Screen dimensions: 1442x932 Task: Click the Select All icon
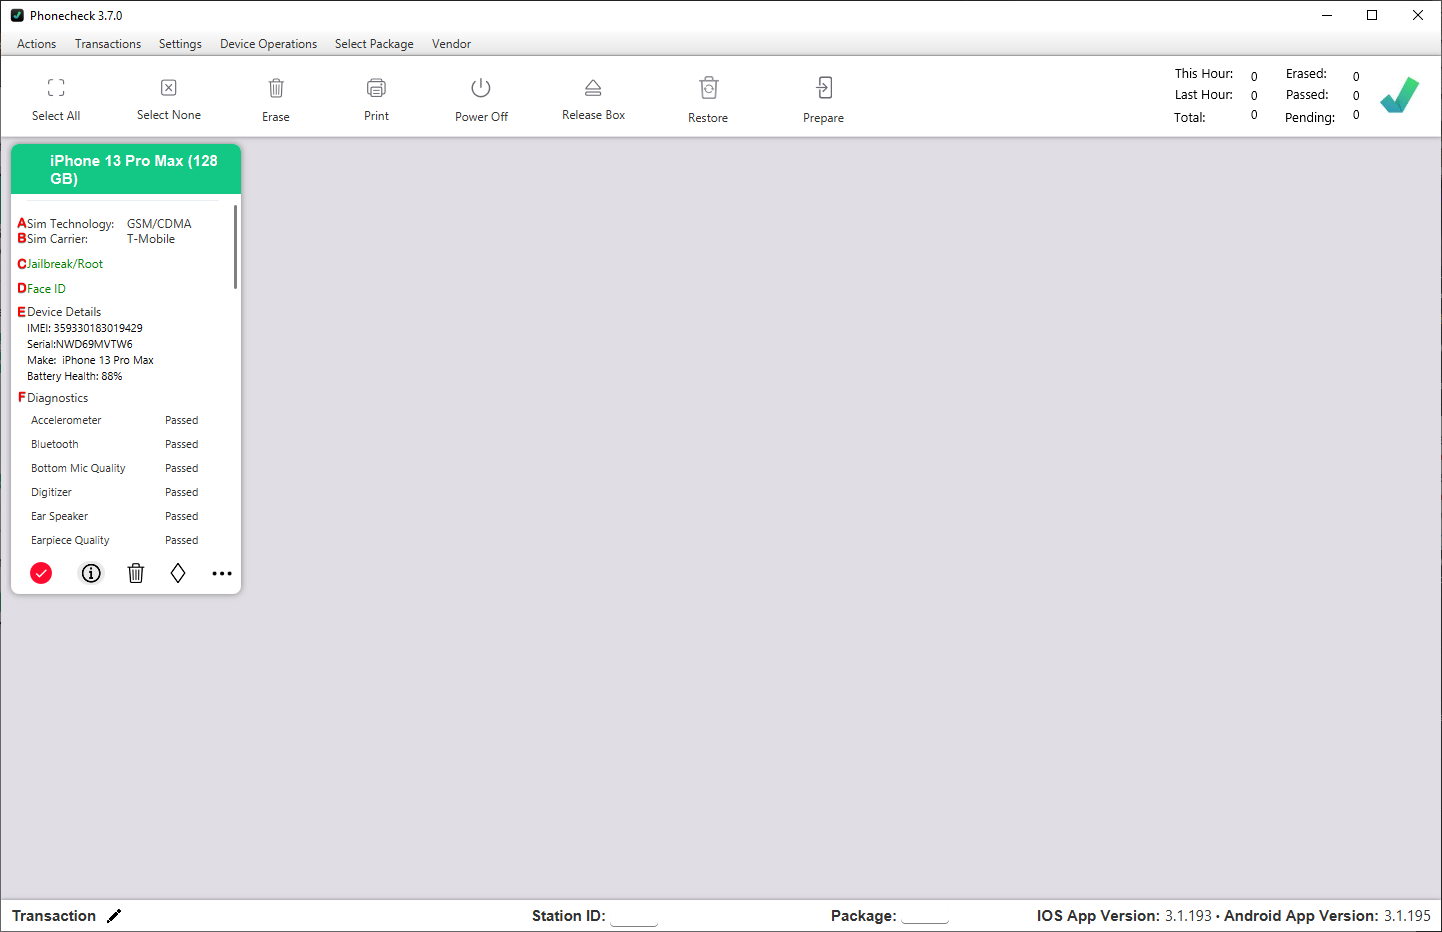(x=56, y=88)
